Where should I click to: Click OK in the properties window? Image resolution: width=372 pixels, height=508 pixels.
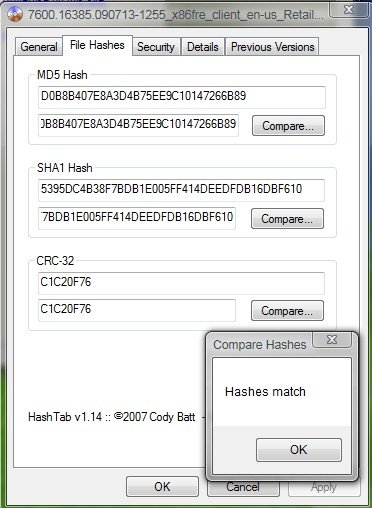(162, 487)
